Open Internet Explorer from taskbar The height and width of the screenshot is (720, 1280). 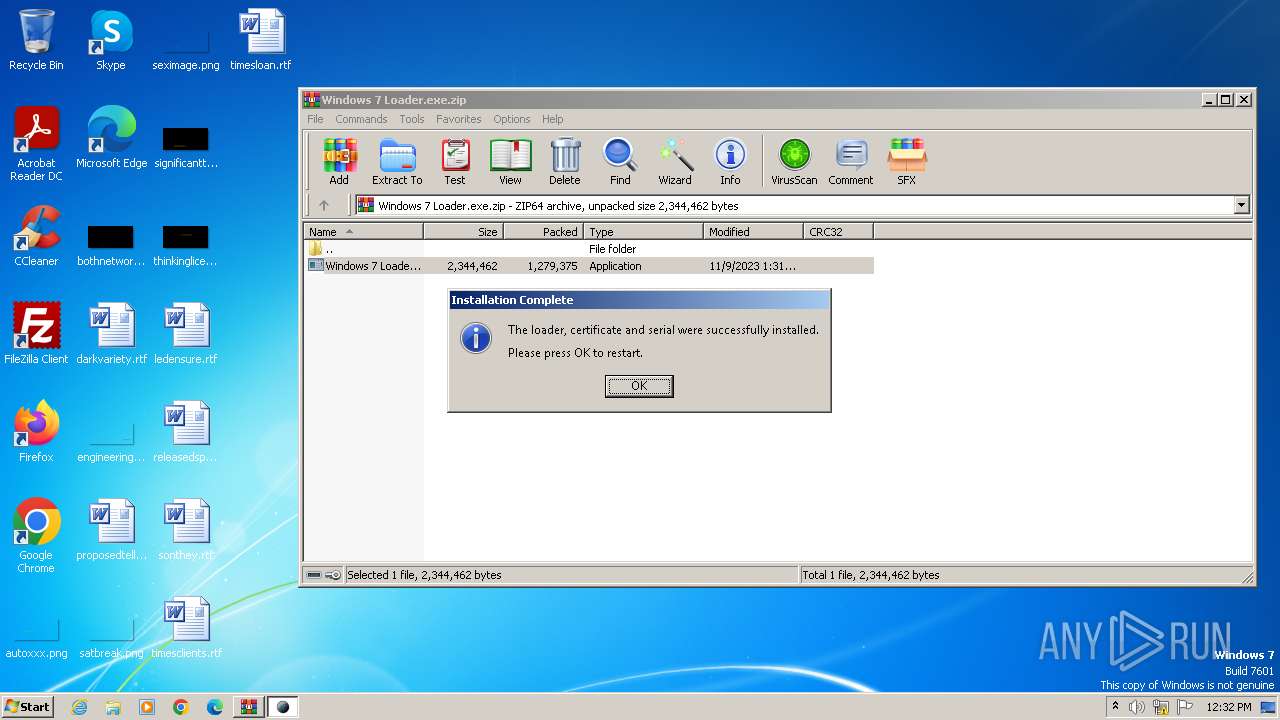80,707
